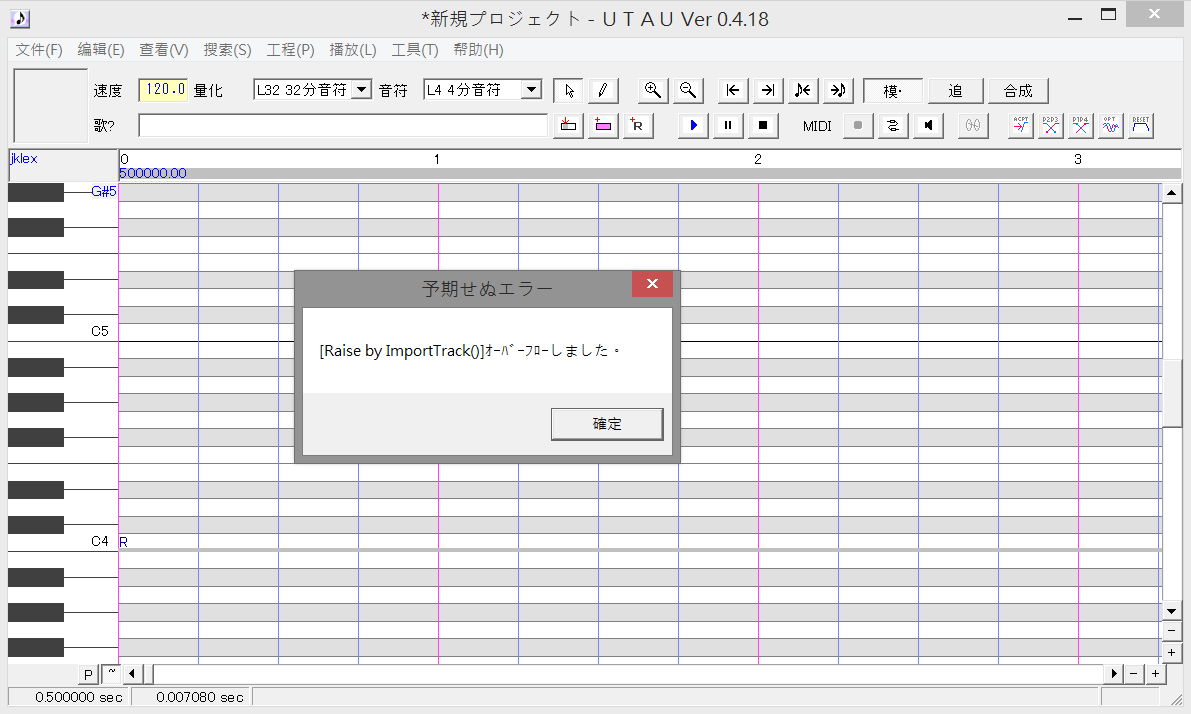Click the vertical scrollbar down arrow
The image size is (1191, 714).
coord(1171,611)
